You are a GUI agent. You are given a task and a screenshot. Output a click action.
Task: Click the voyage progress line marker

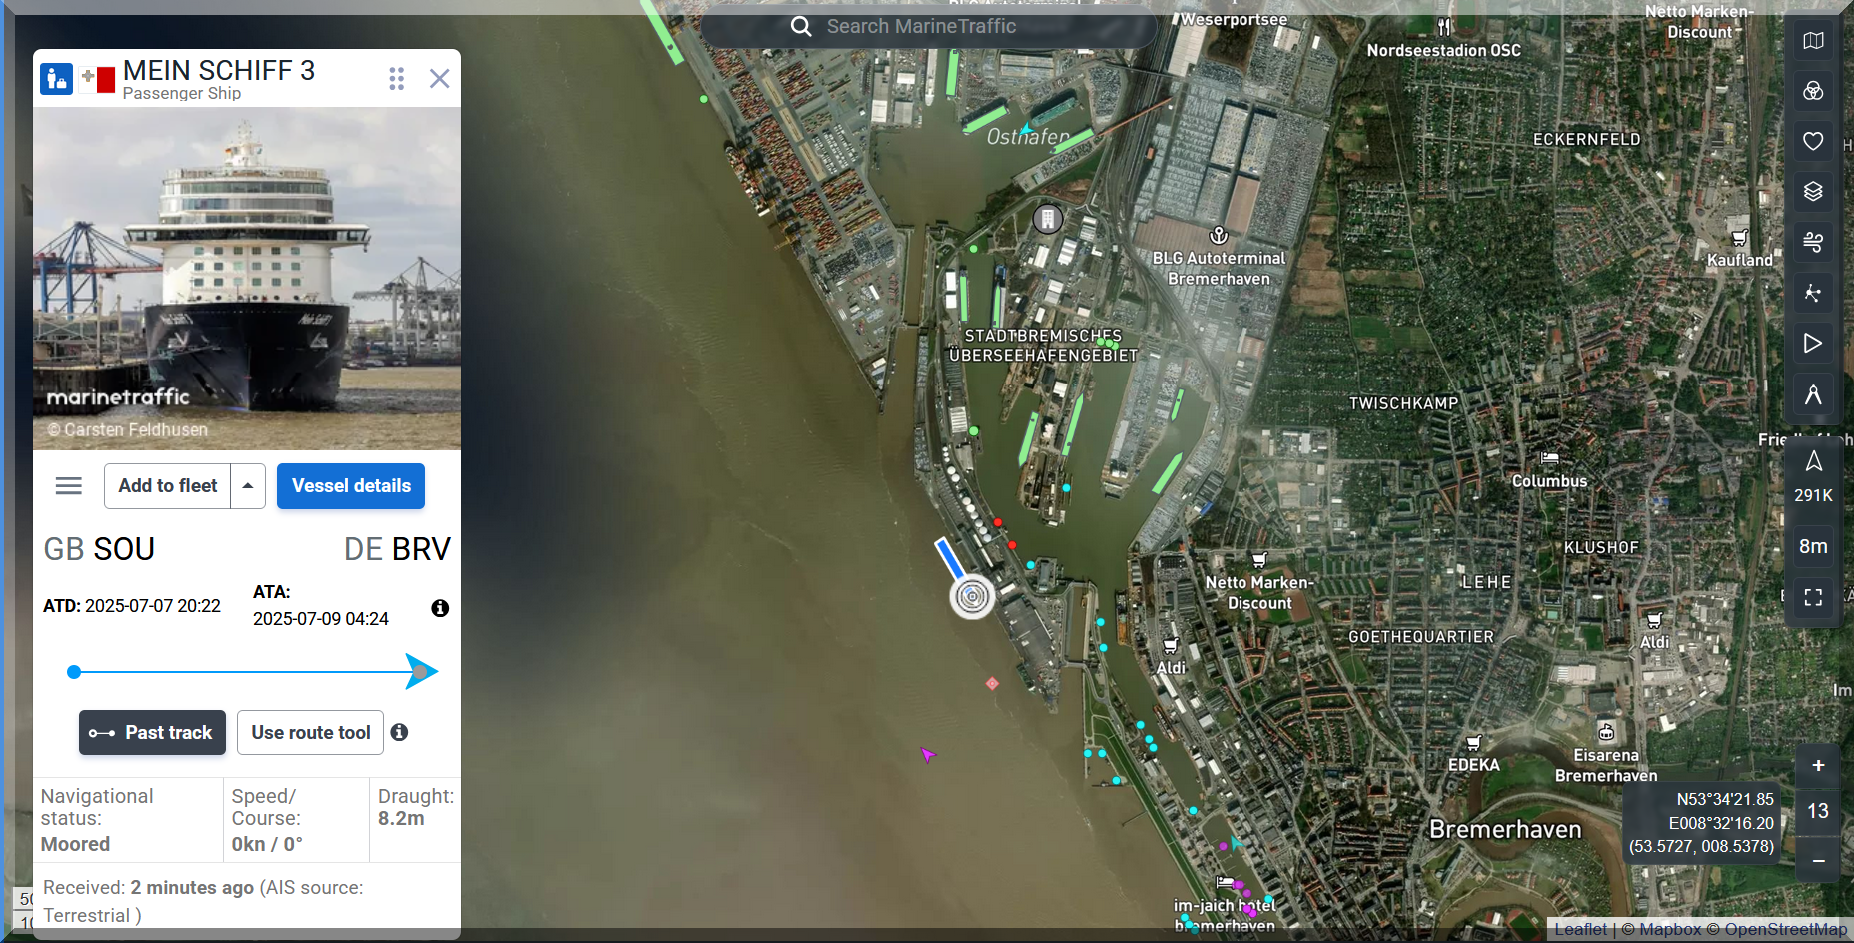point(421,672)
